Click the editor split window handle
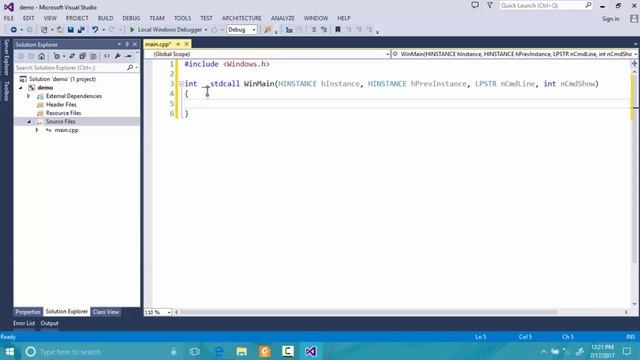640x360 pixels. (634, 63)
